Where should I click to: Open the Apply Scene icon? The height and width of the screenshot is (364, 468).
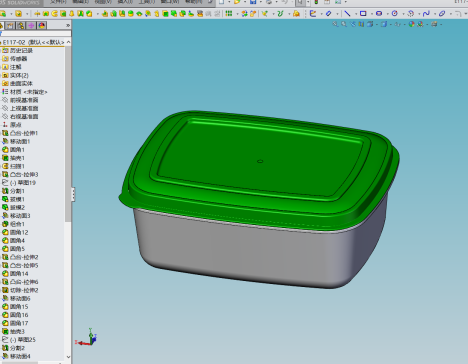click(420, 24)
